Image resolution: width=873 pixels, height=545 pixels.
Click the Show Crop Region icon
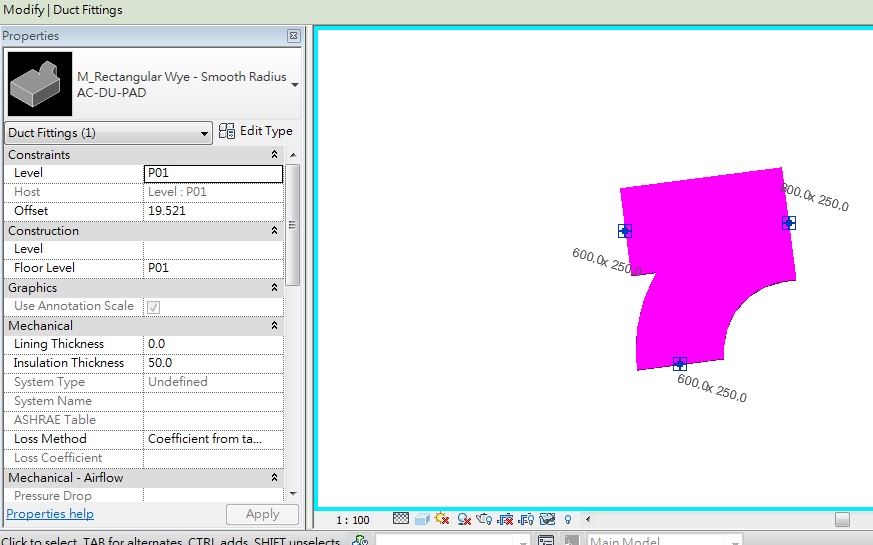pos(526,519)
